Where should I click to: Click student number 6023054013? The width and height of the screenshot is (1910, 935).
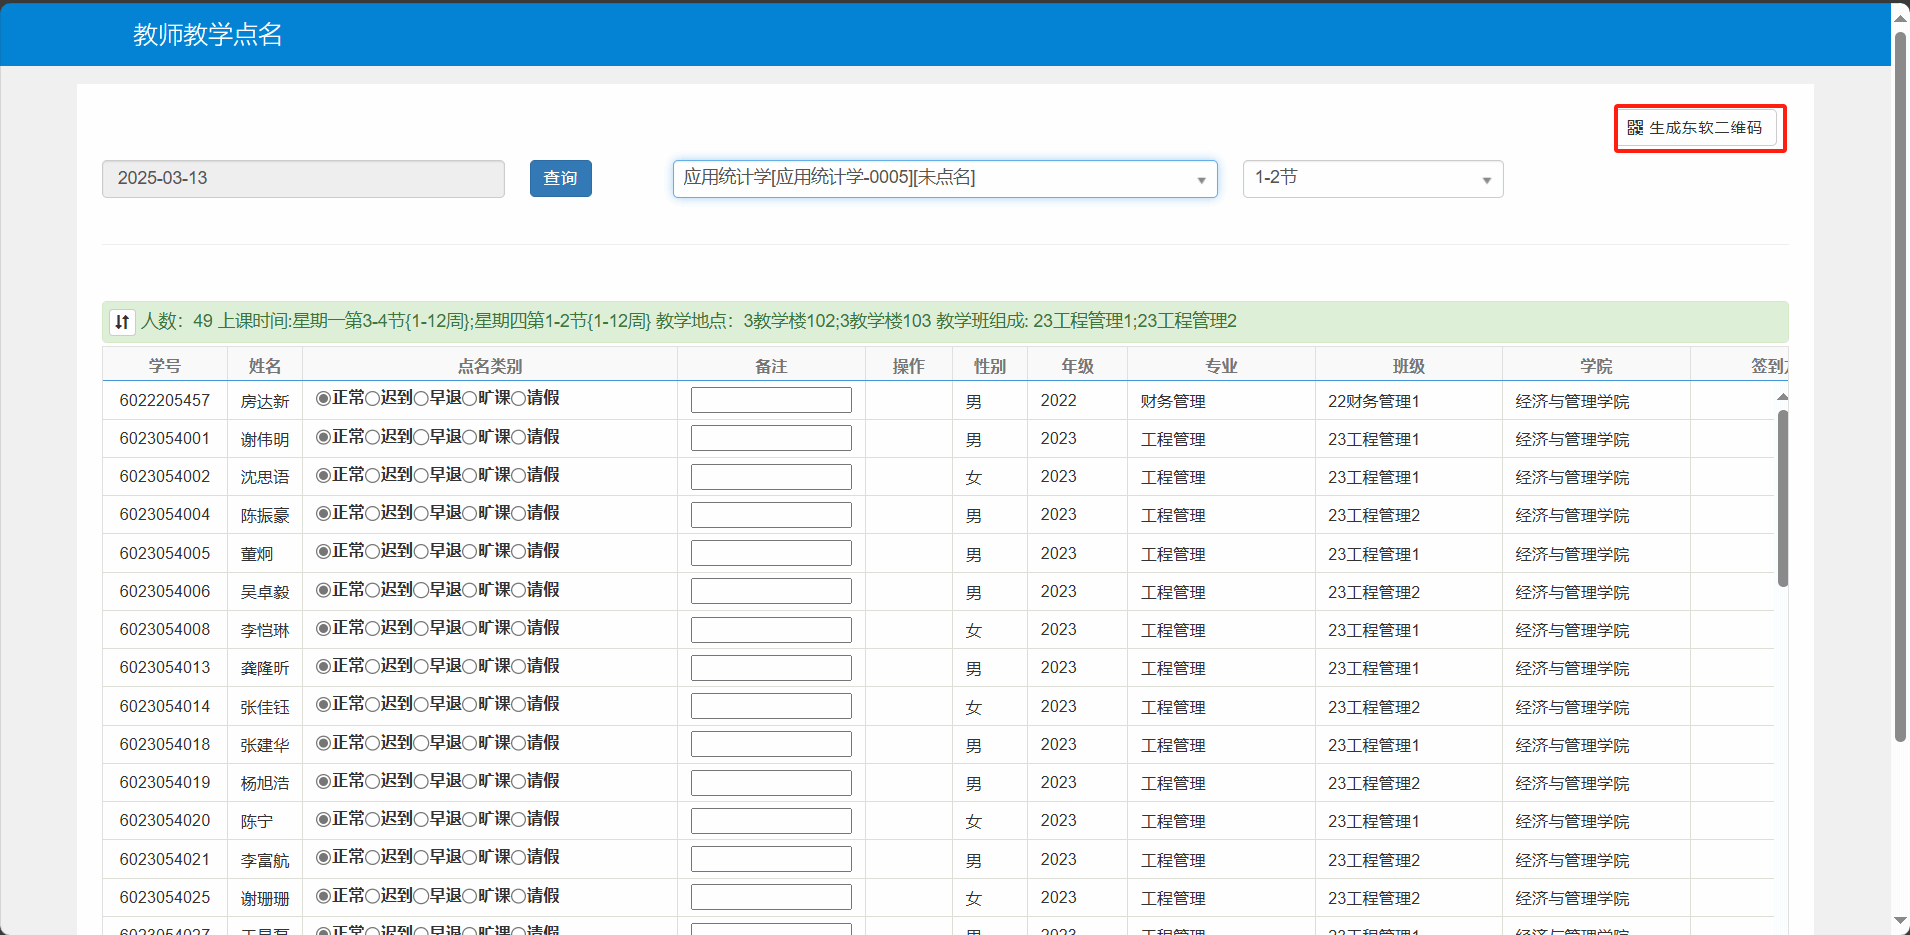click(x=165, y=667)
